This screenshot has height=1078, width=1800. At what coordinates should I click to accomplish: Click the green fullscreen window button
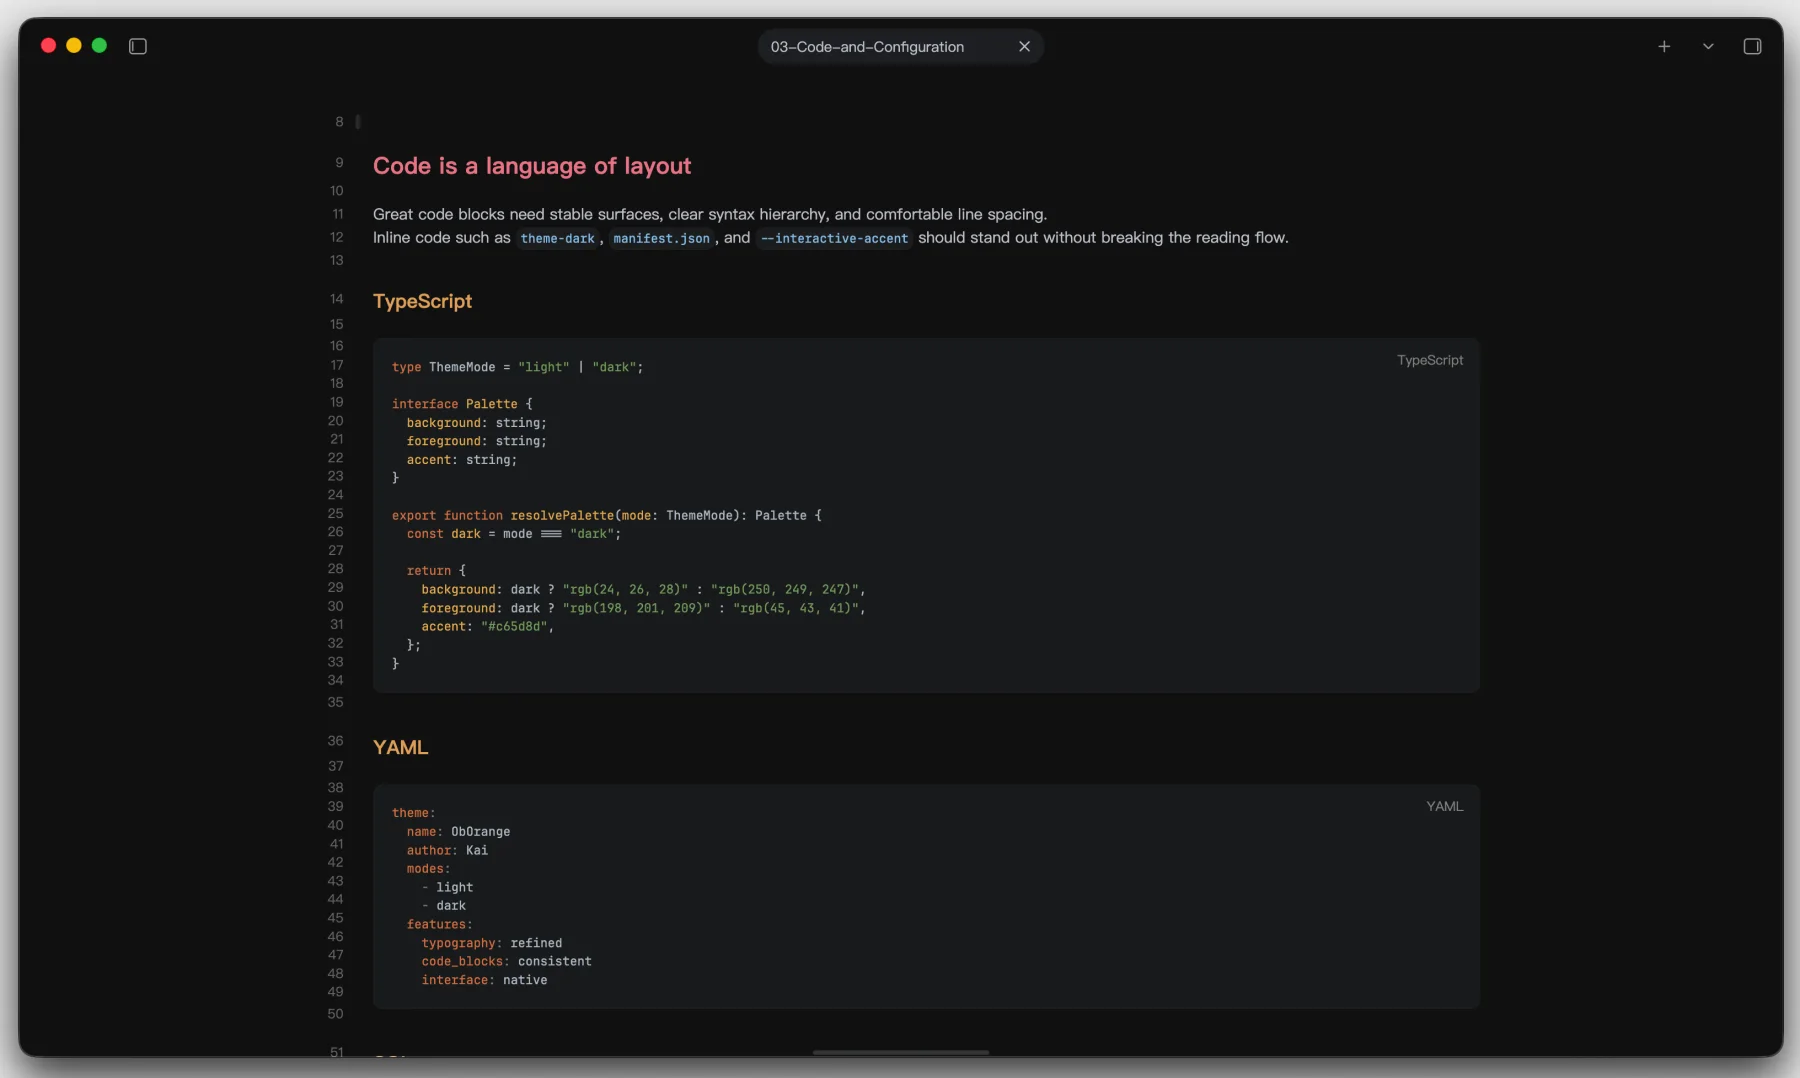pyautogui.click(x=99, y=46)
